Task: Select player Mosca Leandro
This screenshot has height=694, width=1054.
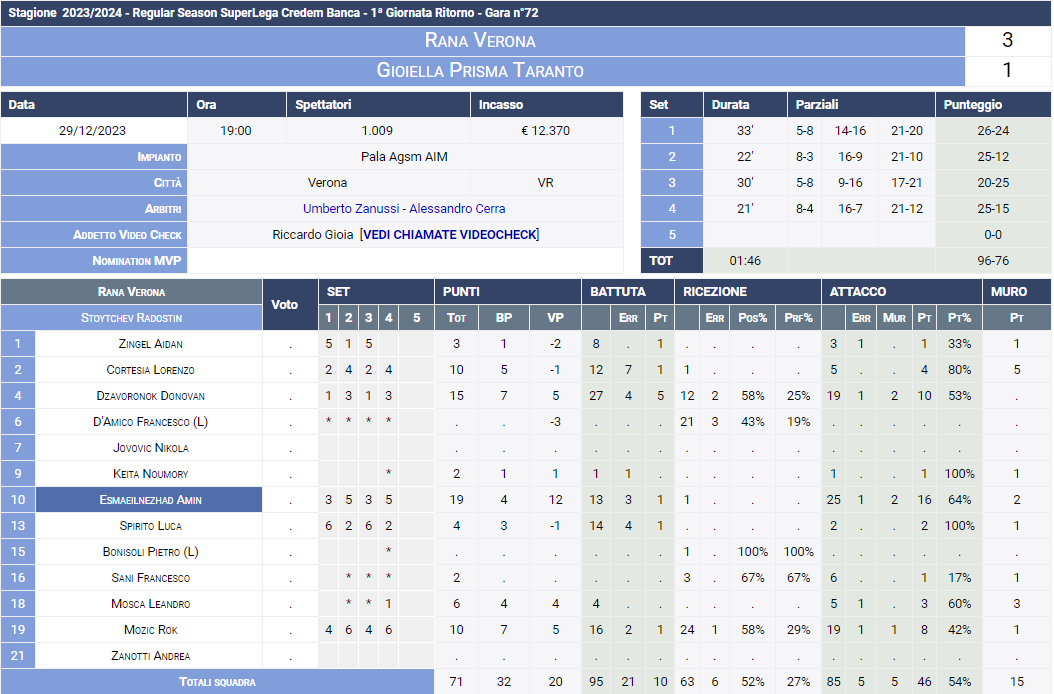Action: pos(151,604)
